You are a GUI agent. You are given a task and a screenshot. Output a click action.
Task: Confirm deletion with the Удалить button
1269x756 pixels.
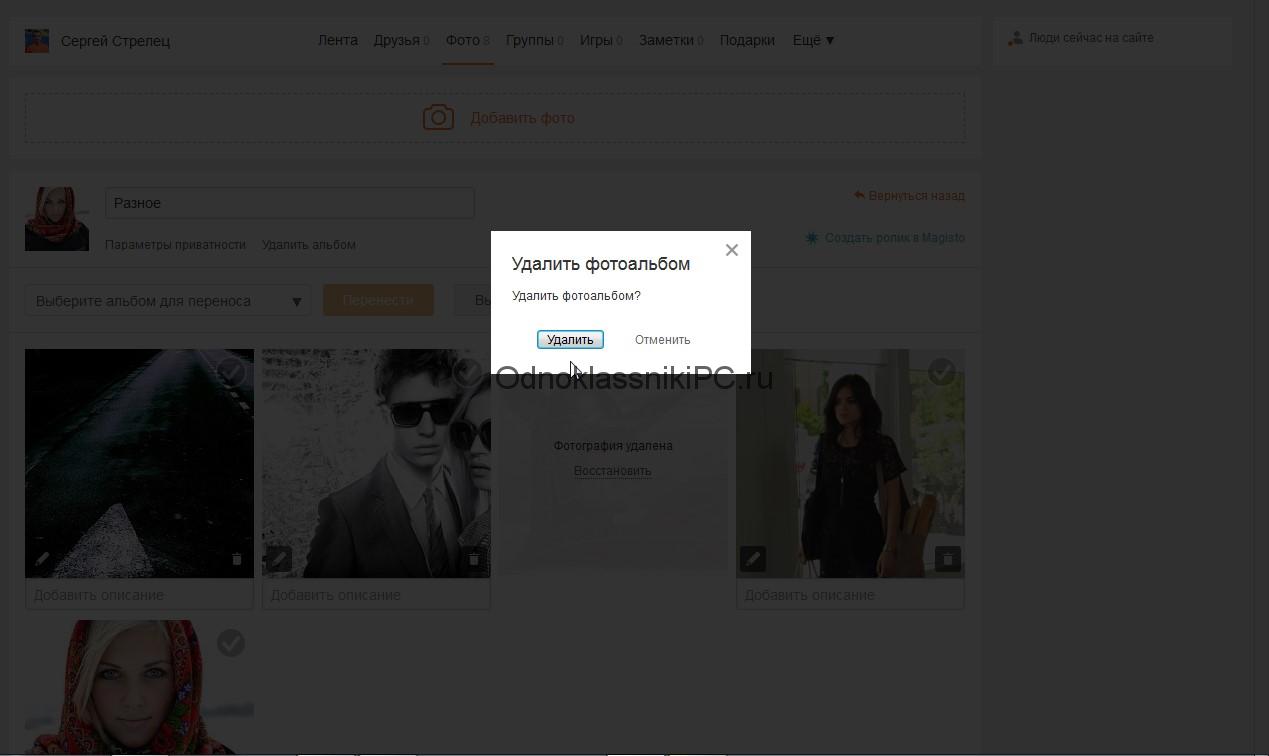570,340
